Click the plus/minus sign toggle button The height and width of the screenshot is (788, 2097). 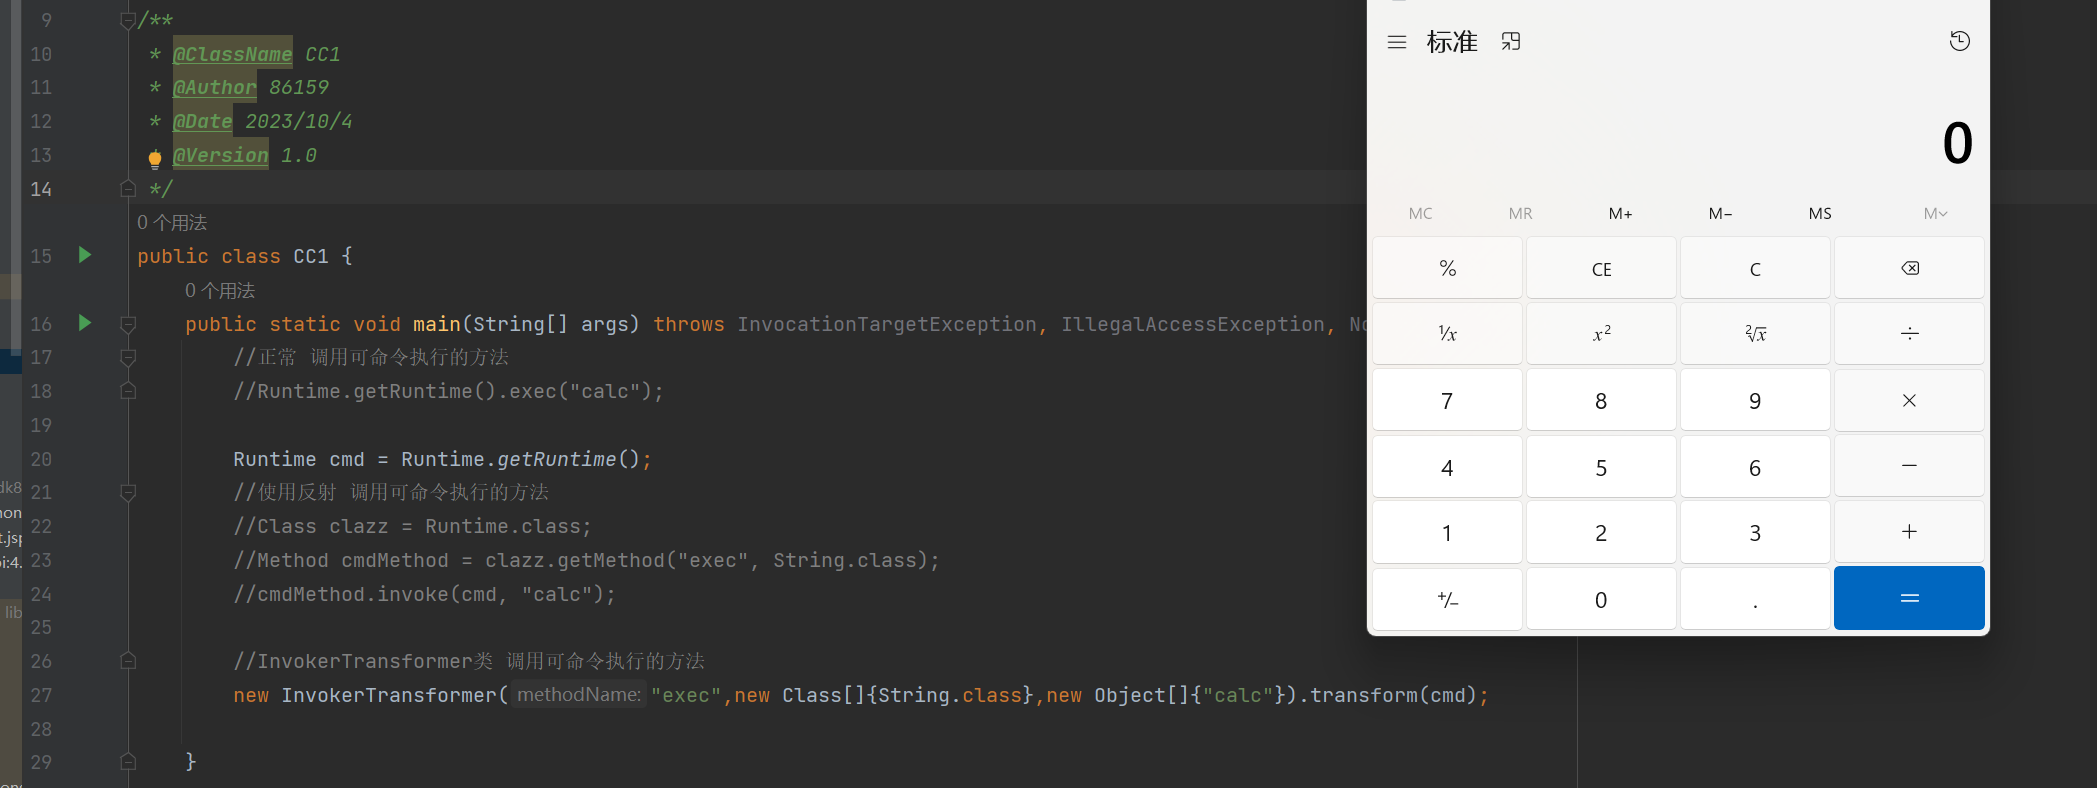tap(1447, 599)
